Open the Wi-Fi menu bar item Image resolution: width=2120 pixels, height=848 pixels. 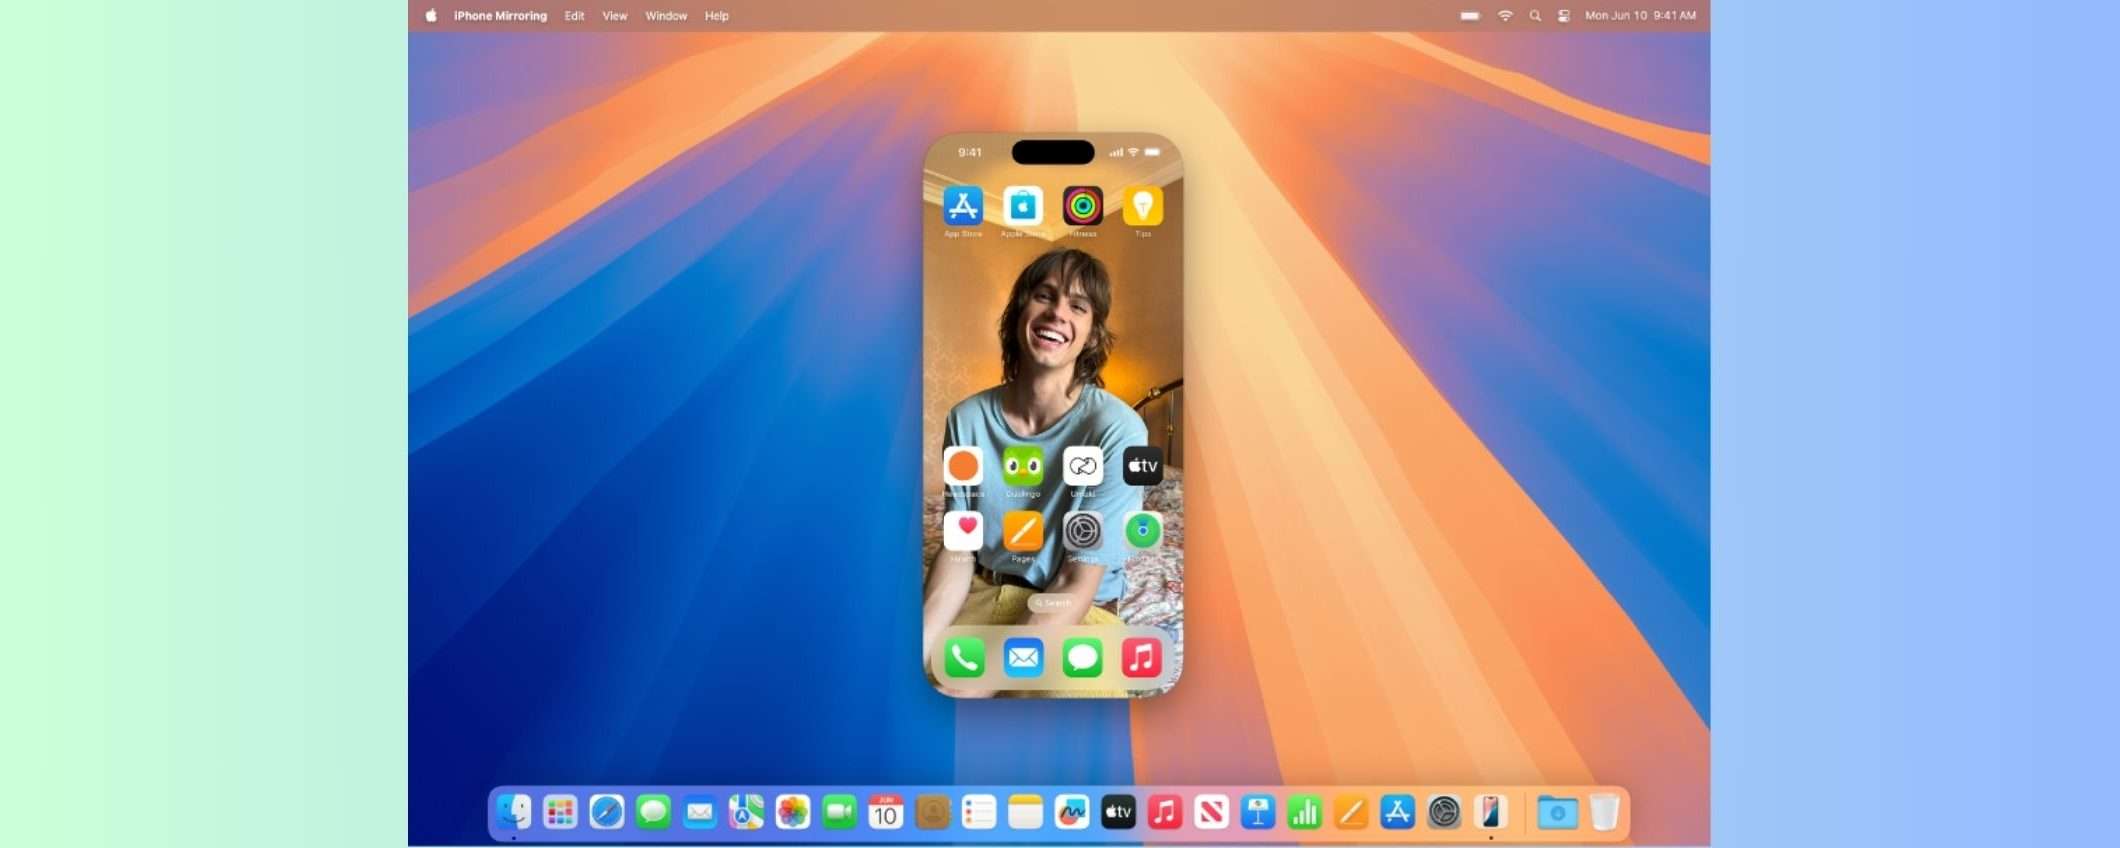point(1505,15)
